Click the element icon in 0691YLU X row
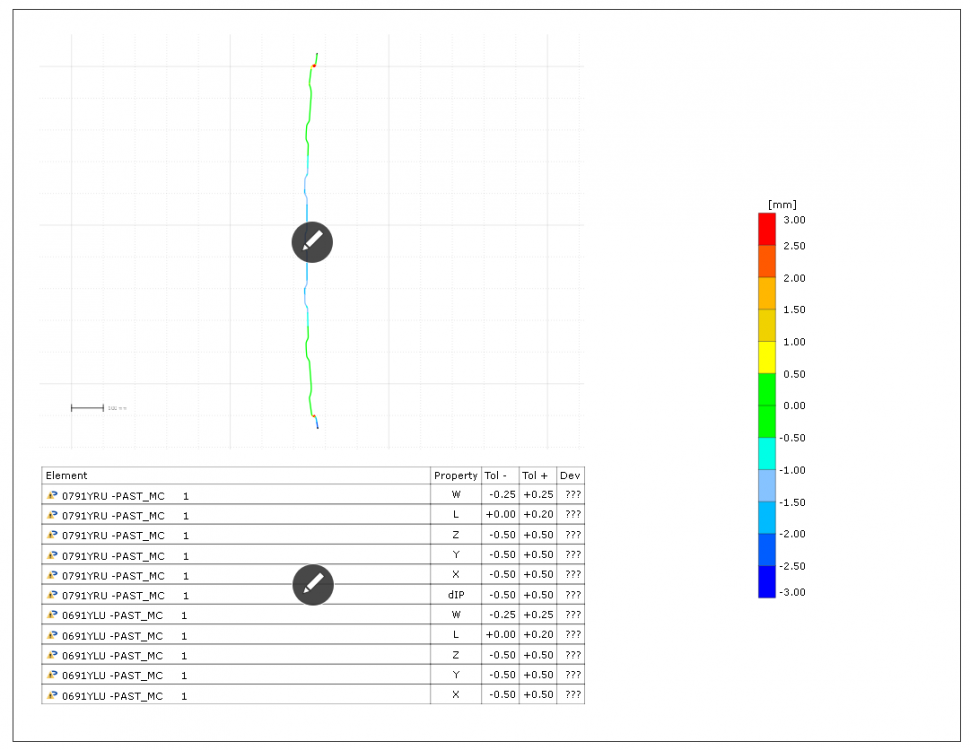 click(x=52, y=695)
